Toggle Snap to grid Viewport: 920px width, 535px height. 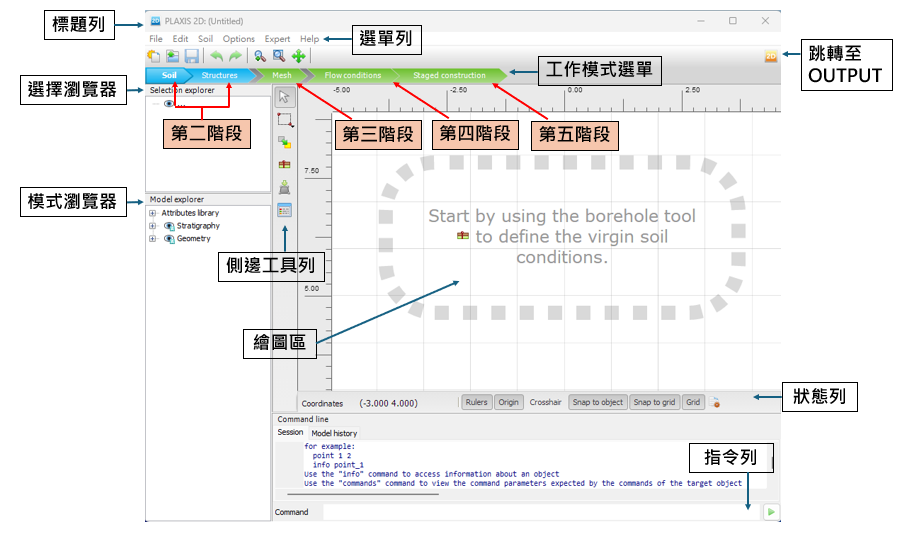click(654, 402)
